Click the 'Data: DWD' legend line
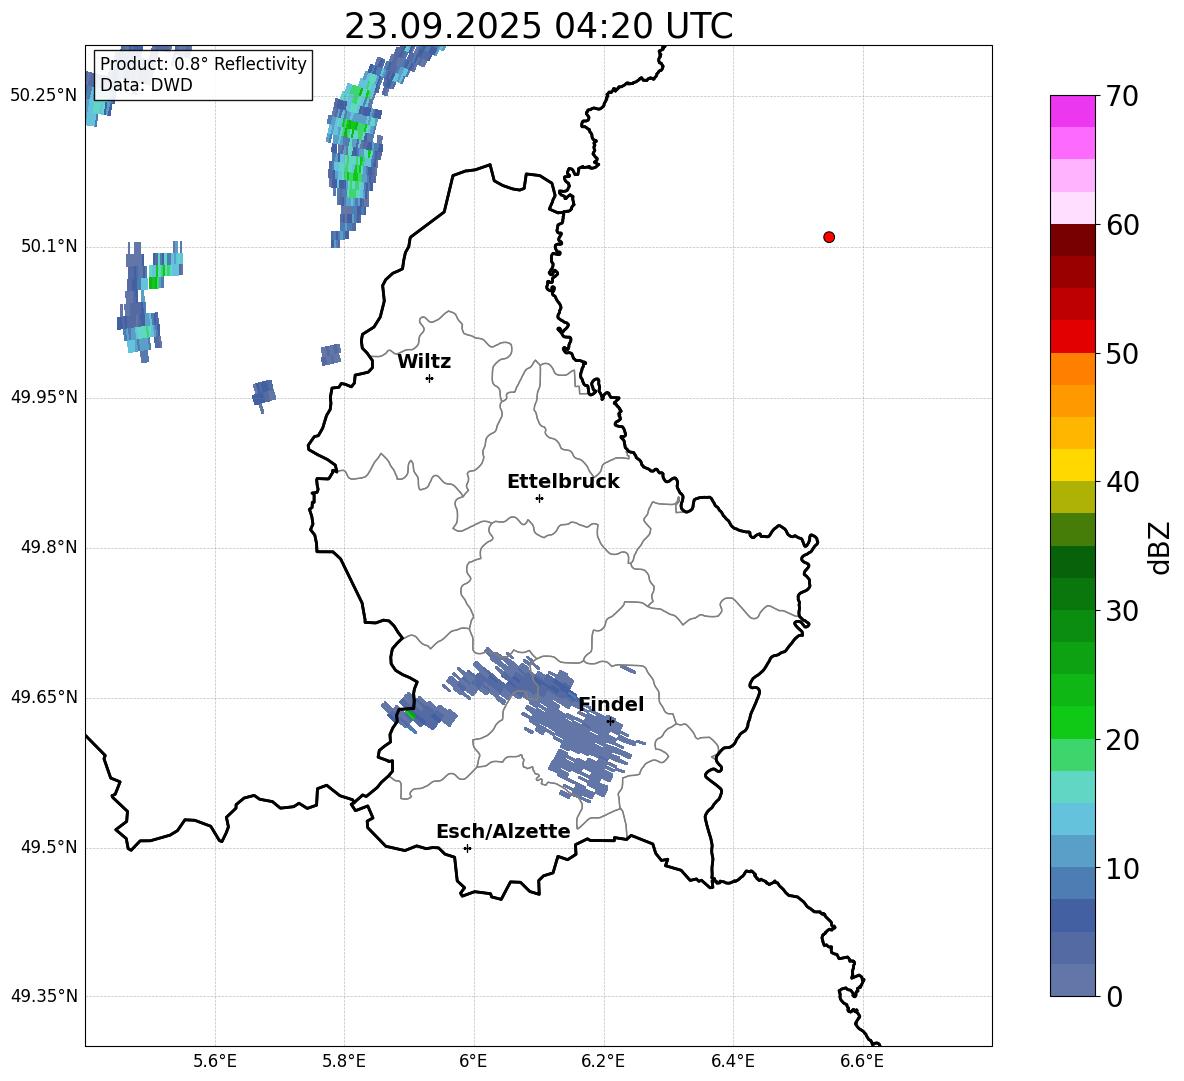Viewport: 1184px width, 1081px height. point(146,85)
